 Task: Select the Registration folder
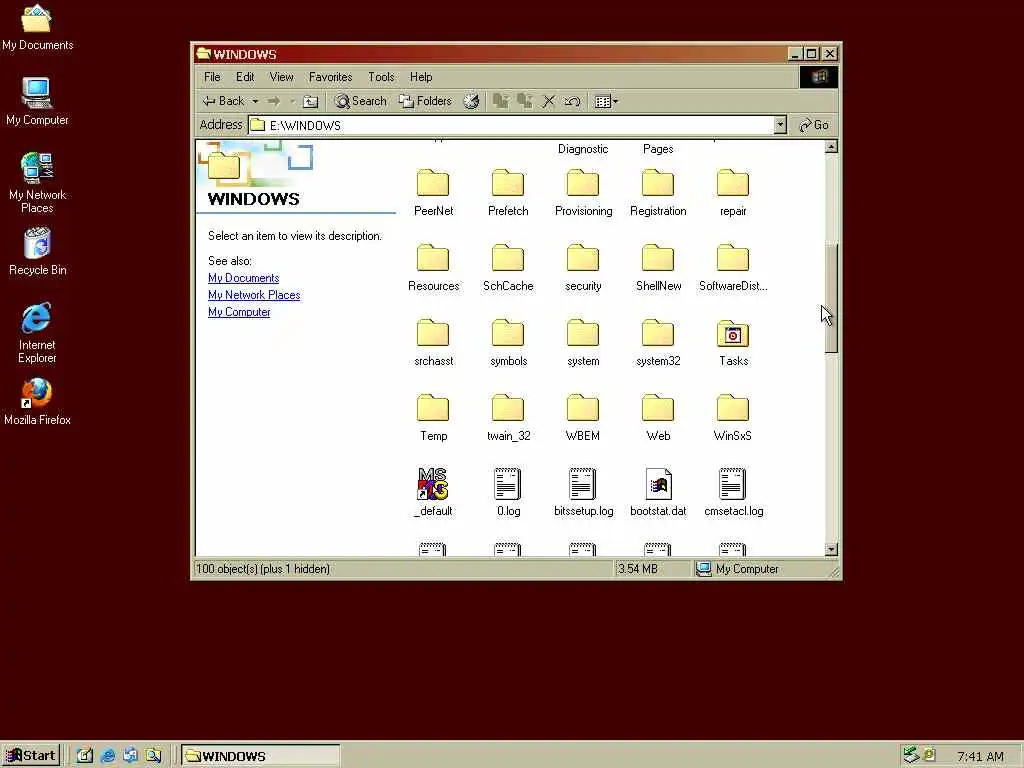coord(658,192)
